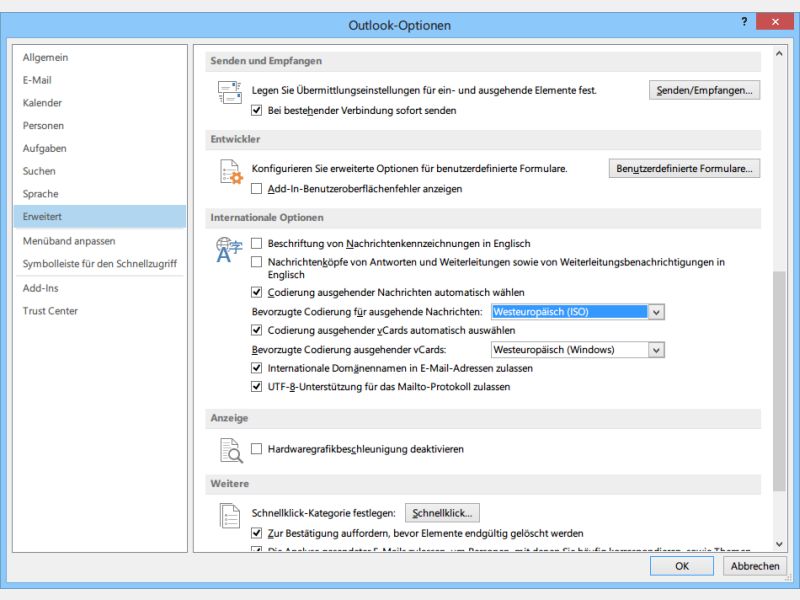Check 'Nachrichtenköpfe von Antworten und Weiterleitungen' option
Viewport: 800px width, 600px height.
257,262
